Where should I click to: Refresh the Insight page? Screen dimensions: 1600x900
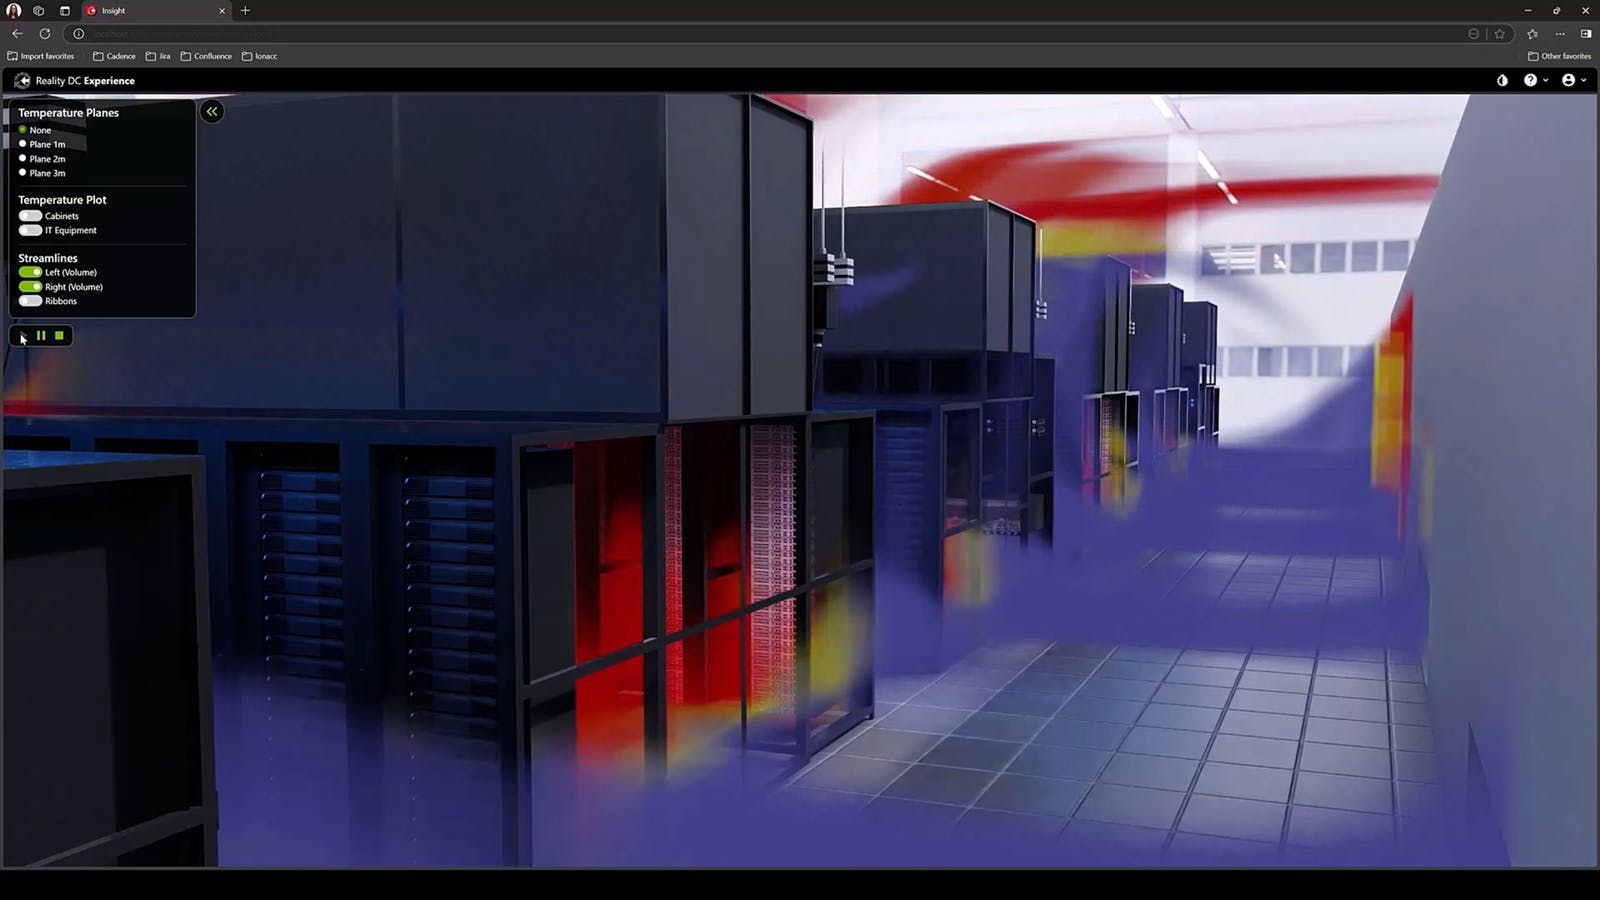pos(43,33)
